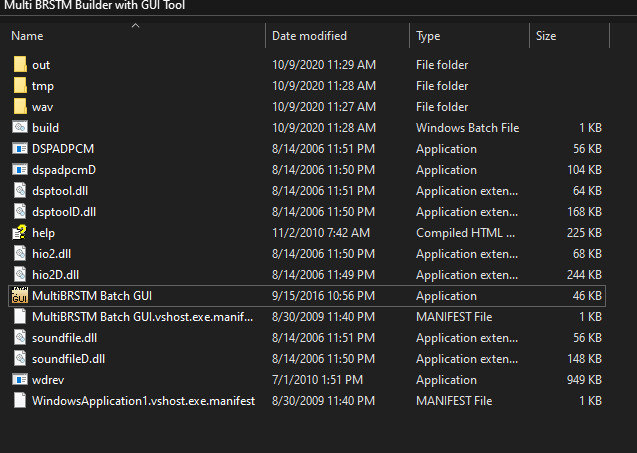Select the dsptool.dll file icon
Screen dimensions: 637x453
coord(20,191)
